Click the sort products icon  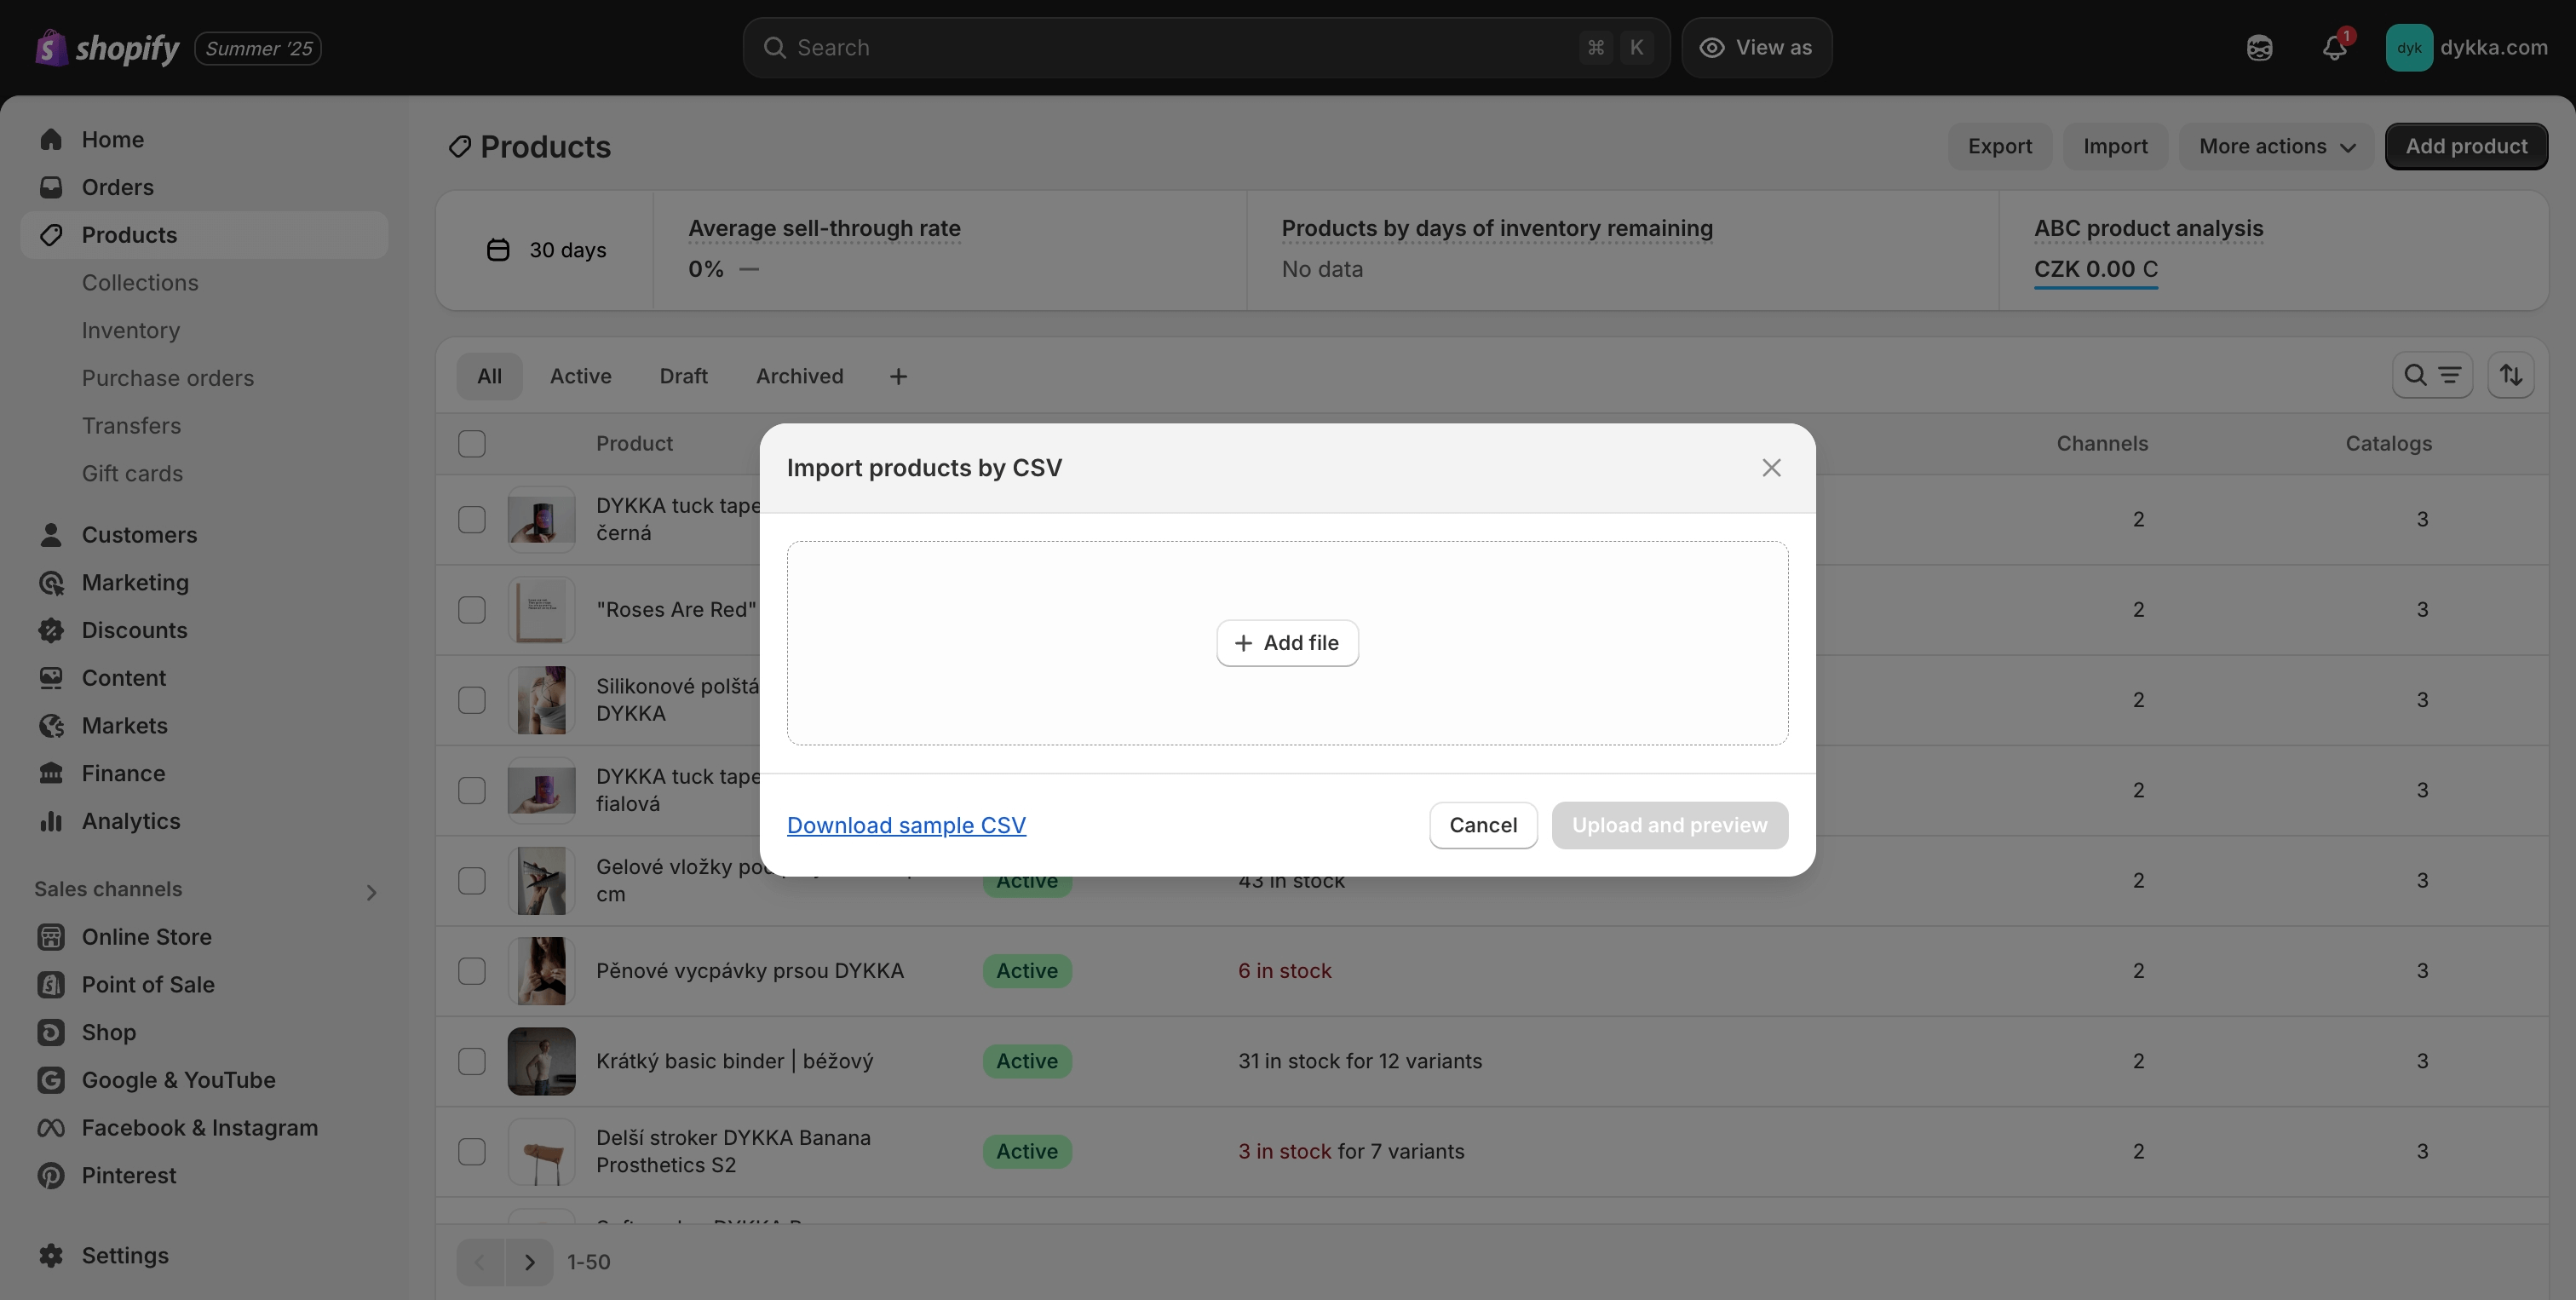coord(2510,376)
